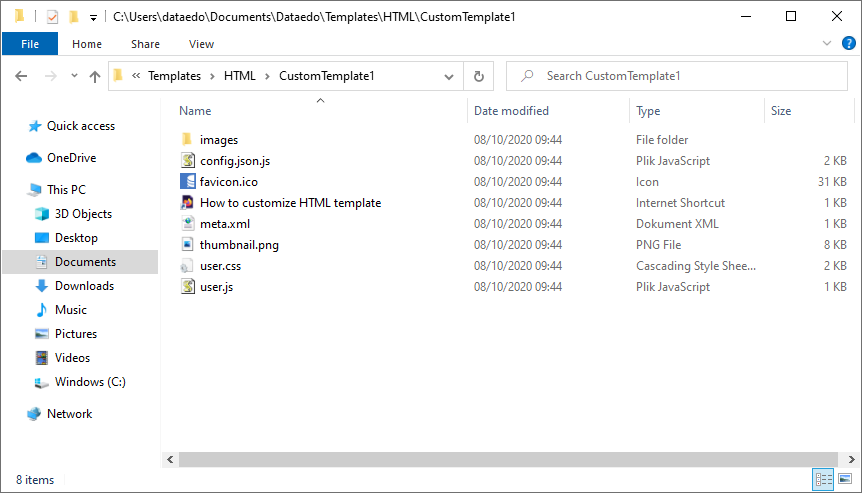Click the Up one level arrow
This screenshot has height=493, width=862.
coord(95,76)
